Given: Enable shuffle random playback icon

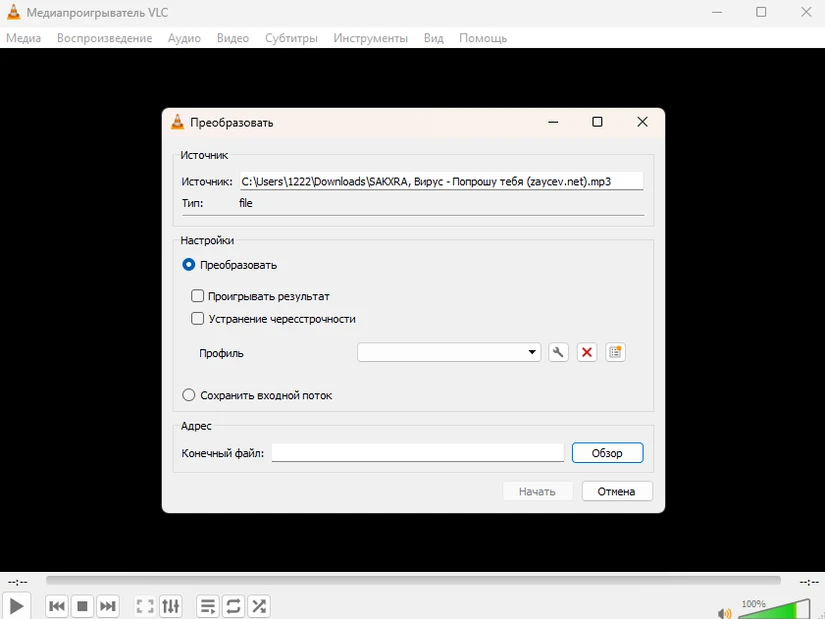Looking at the screenshot, I should pyautogui.click(x=259, y=606).
